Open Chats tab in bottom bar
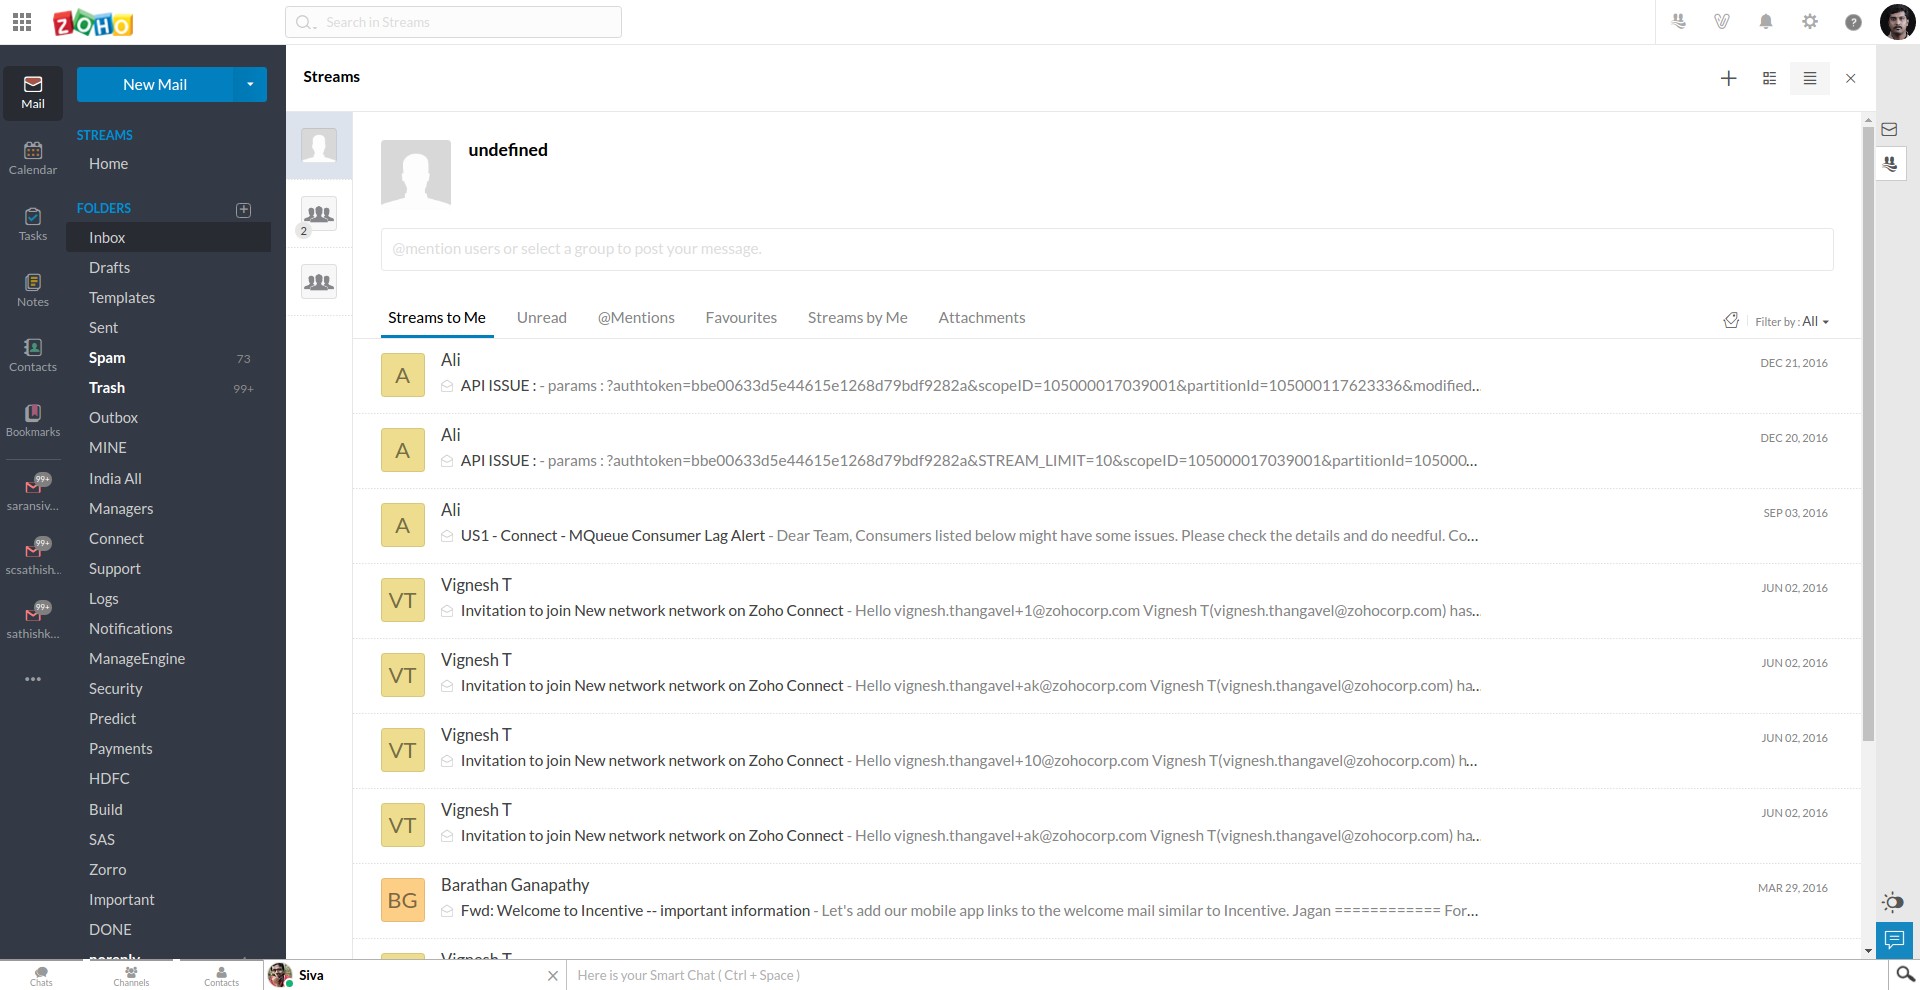This screenshot has width=1920, height=990. pyautogui.click(x=41, y=975)
